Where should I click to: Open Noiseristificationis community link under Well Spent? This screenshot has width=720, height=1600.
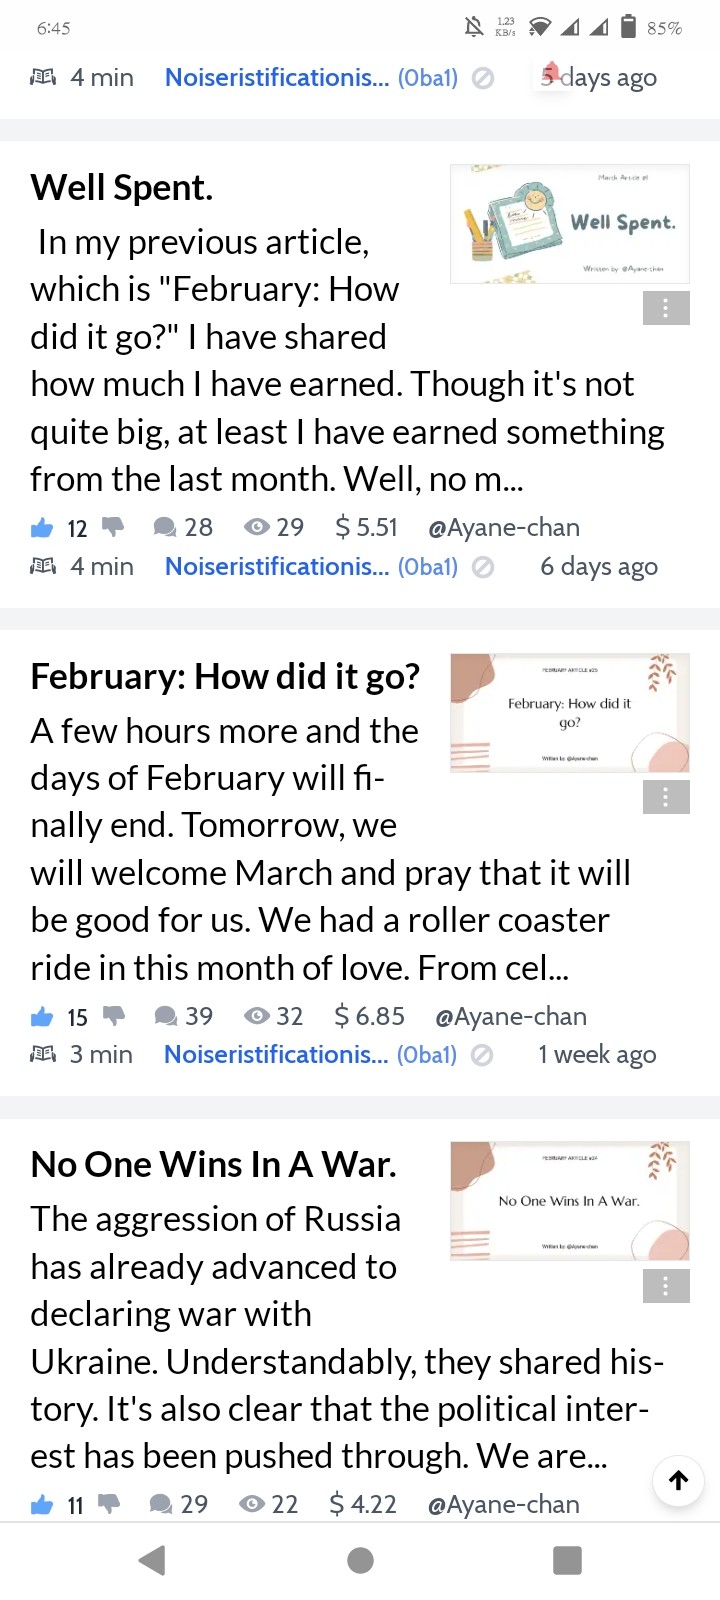277,566
